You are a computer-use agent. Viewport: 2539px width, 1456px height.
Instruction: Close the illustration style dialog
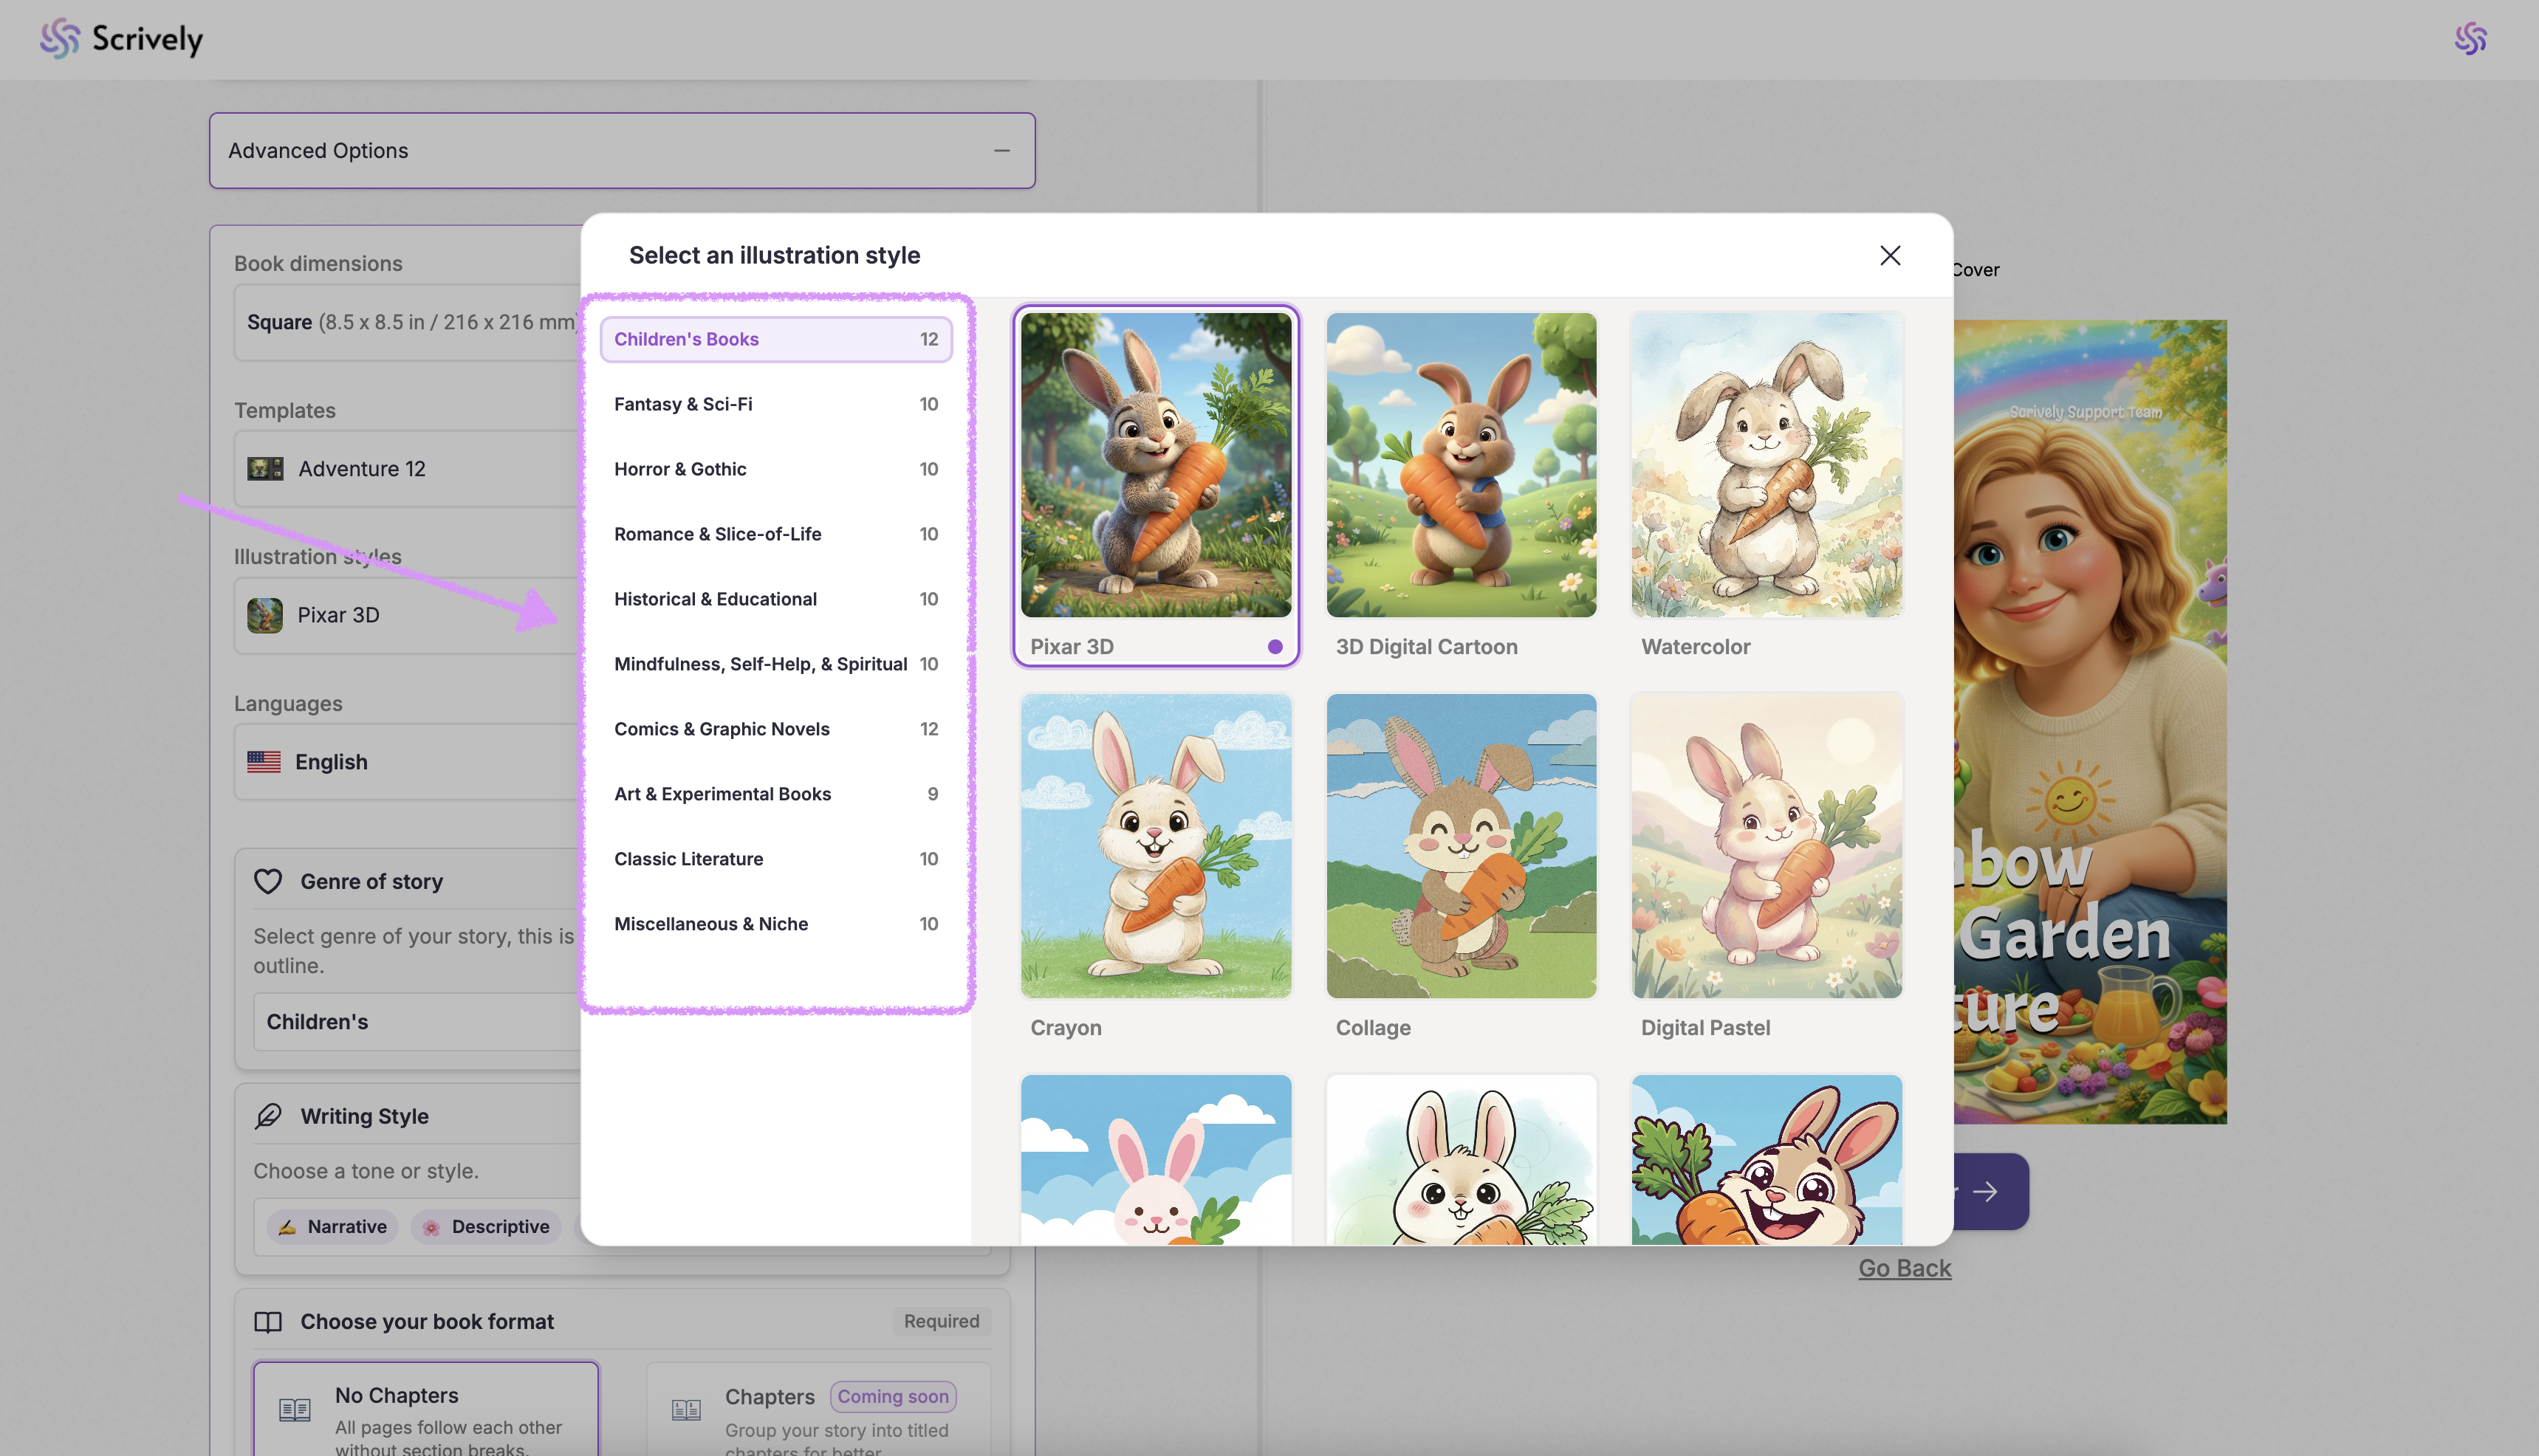pos(1889,255)
